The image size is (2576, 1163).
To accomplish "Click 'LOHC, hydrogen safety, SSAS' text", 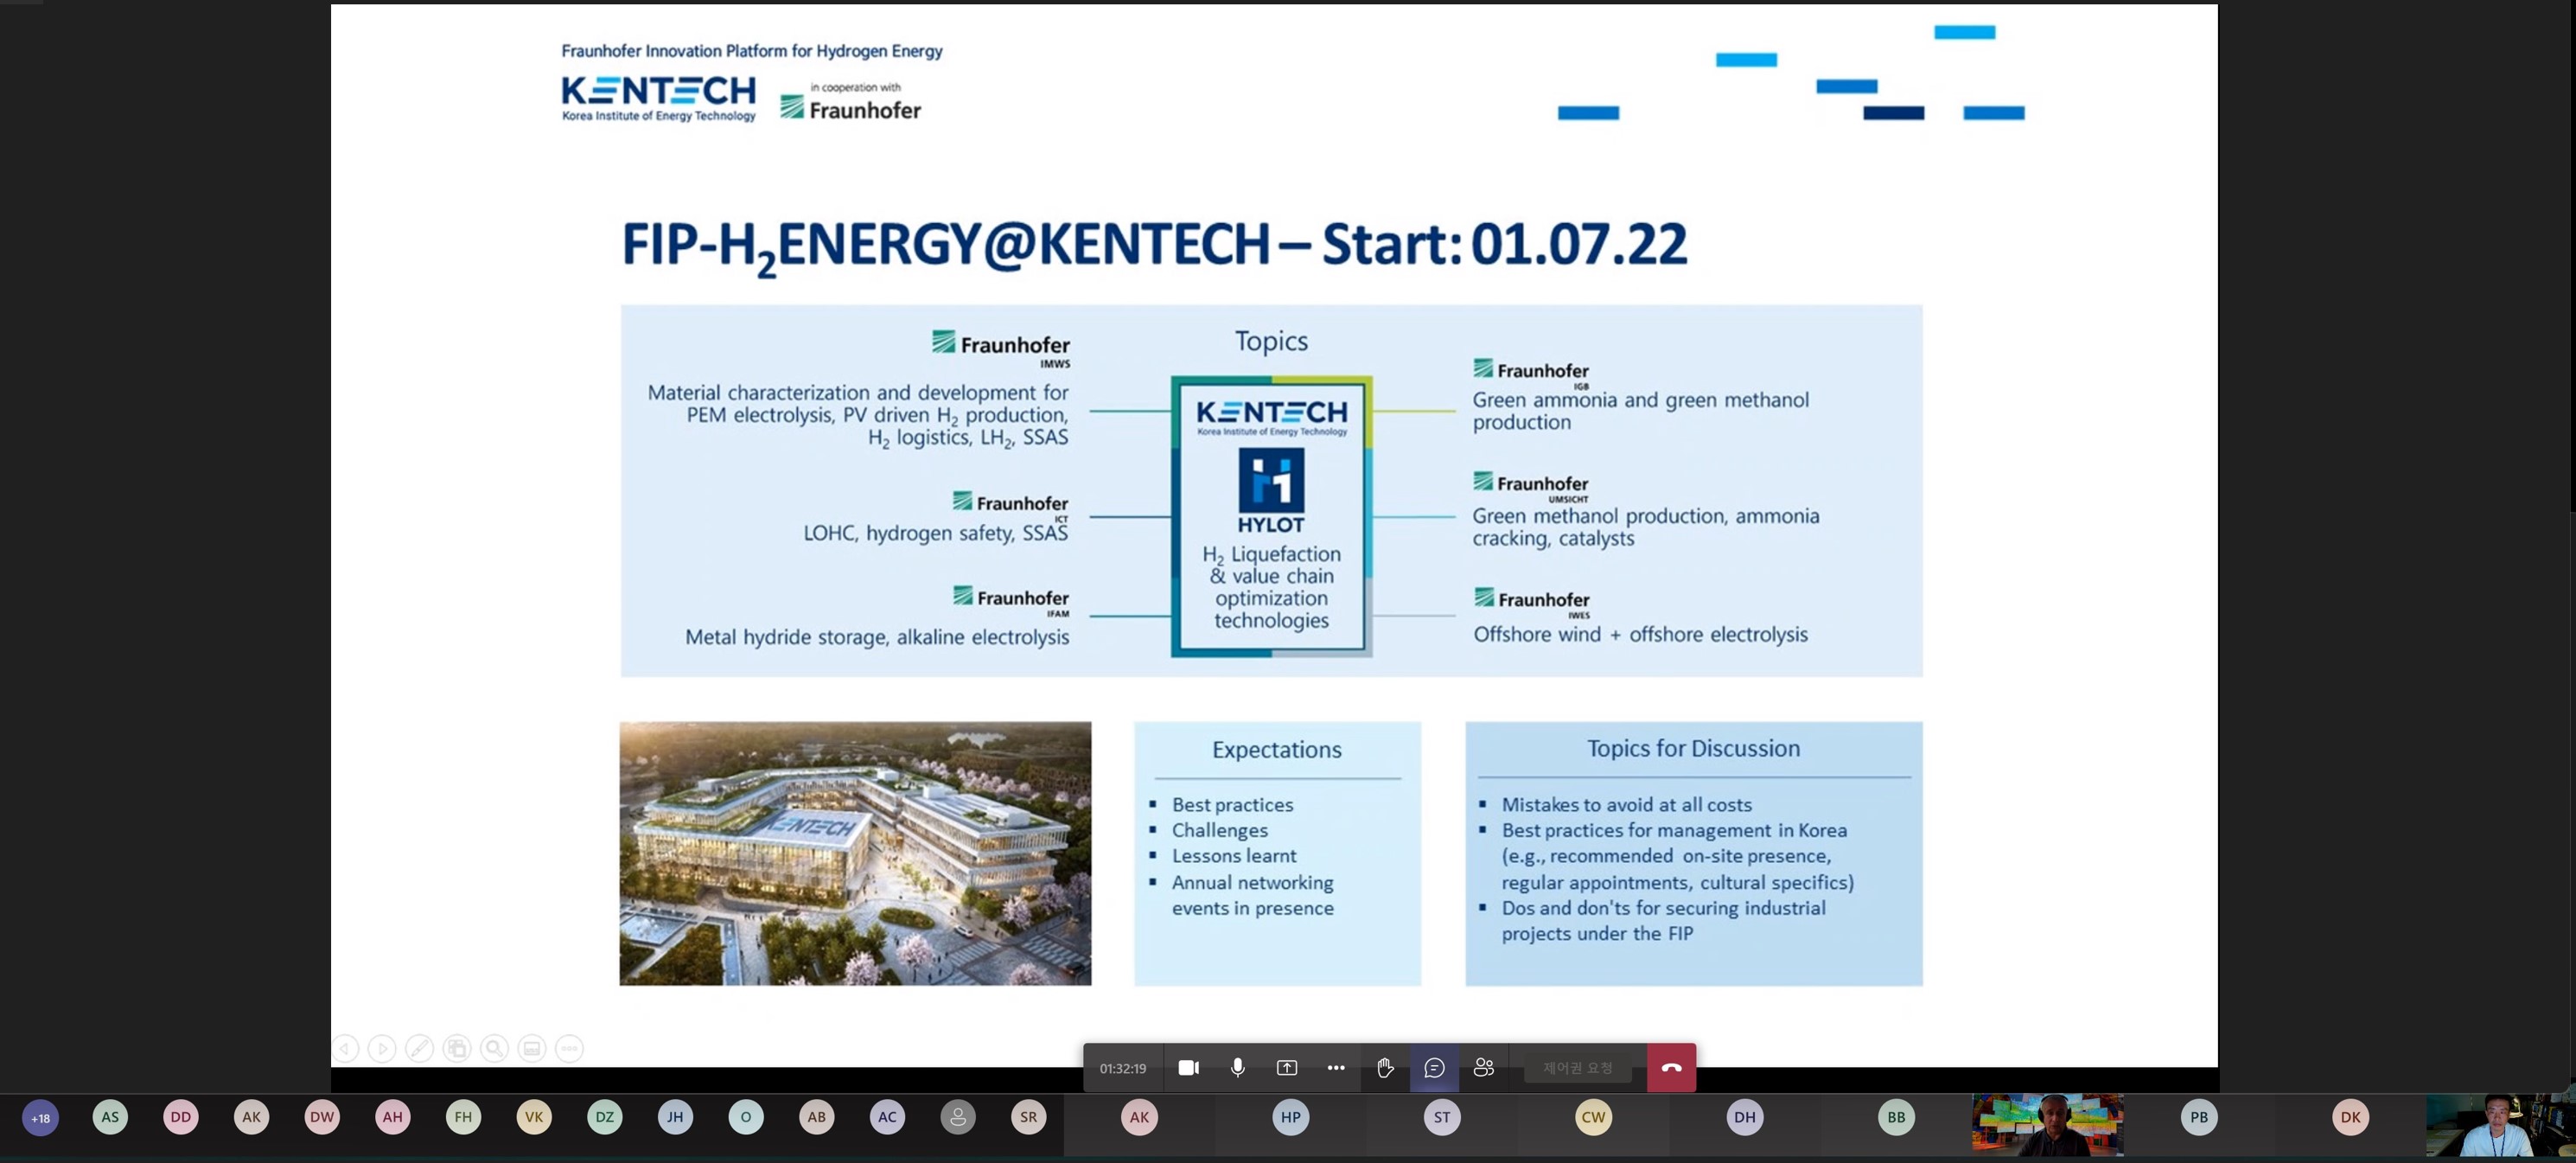I will 935,533.
